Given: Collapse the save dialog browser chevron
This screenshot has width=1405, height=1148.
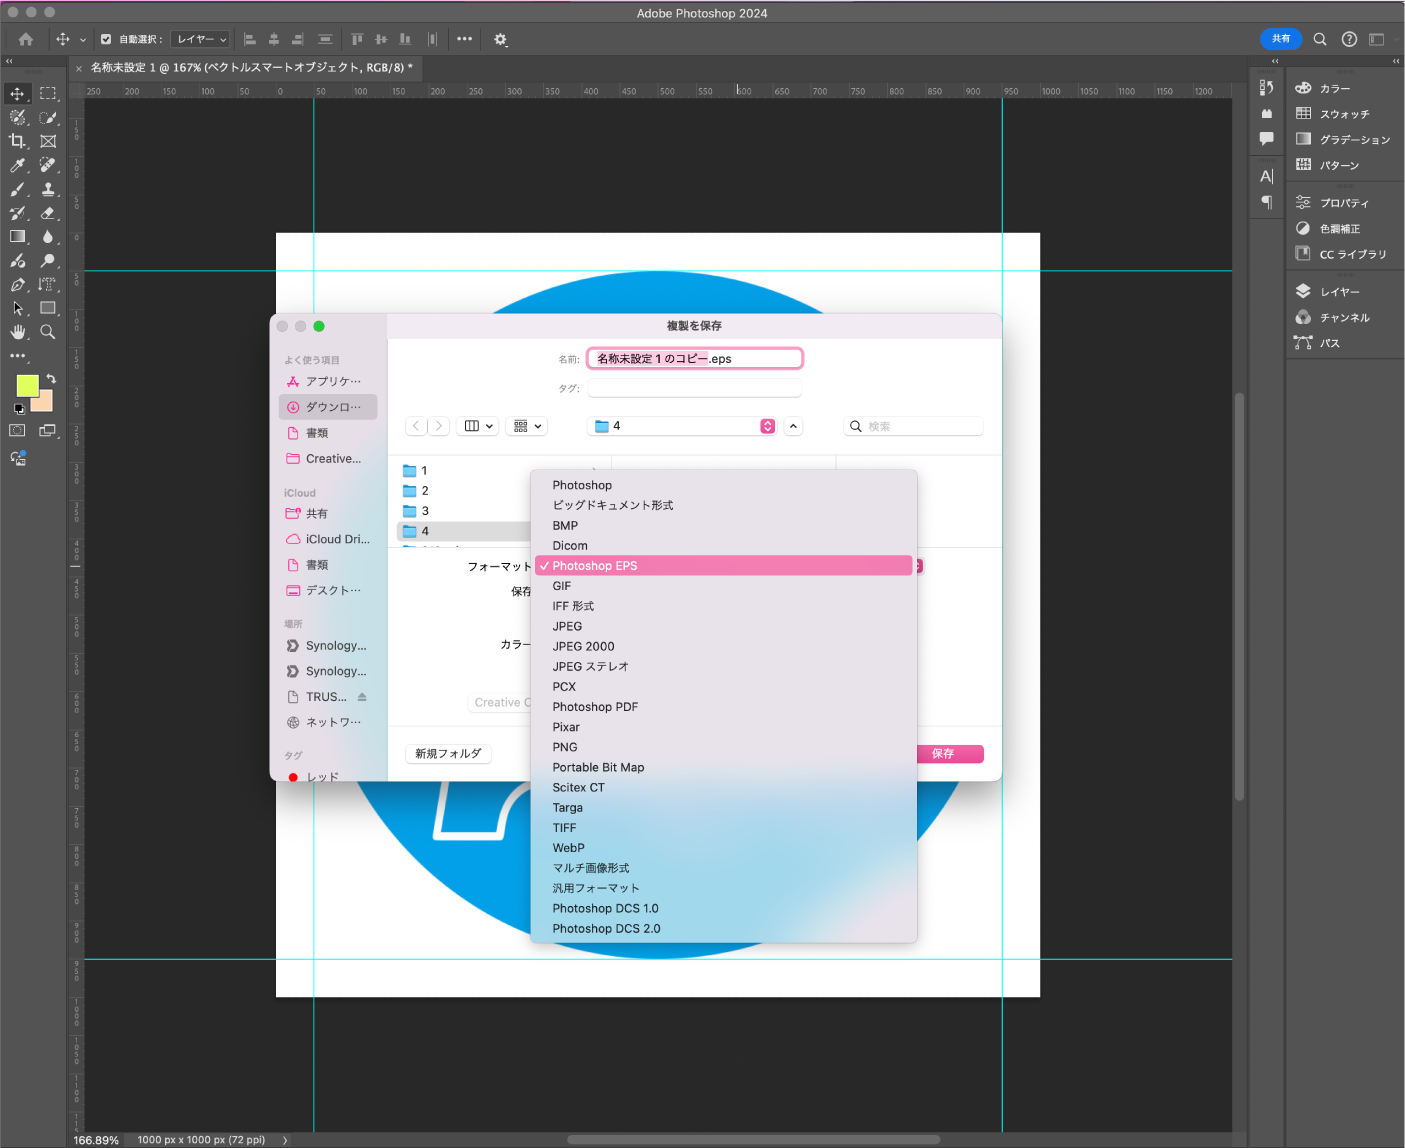Looking at the screenshot, I should 793,426.
